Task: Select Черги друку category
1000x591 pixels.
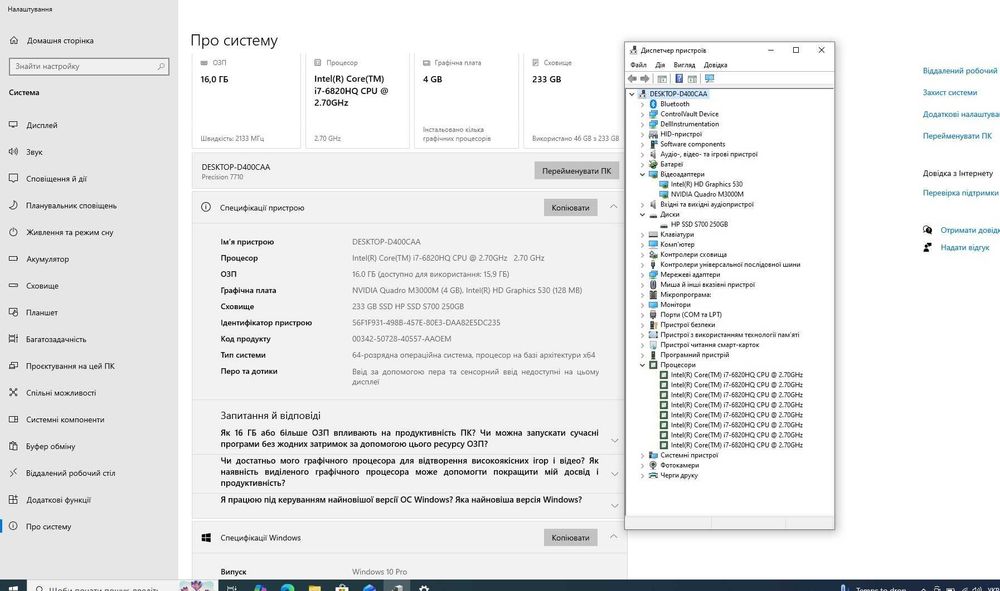Action: point(679,475)
